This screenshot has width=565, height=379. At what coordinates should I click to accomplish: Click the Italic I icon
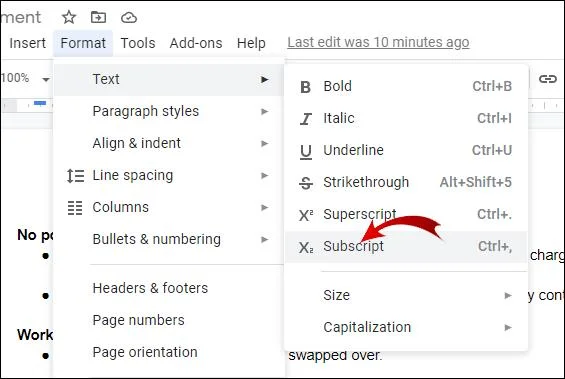[x=306, y=119]
